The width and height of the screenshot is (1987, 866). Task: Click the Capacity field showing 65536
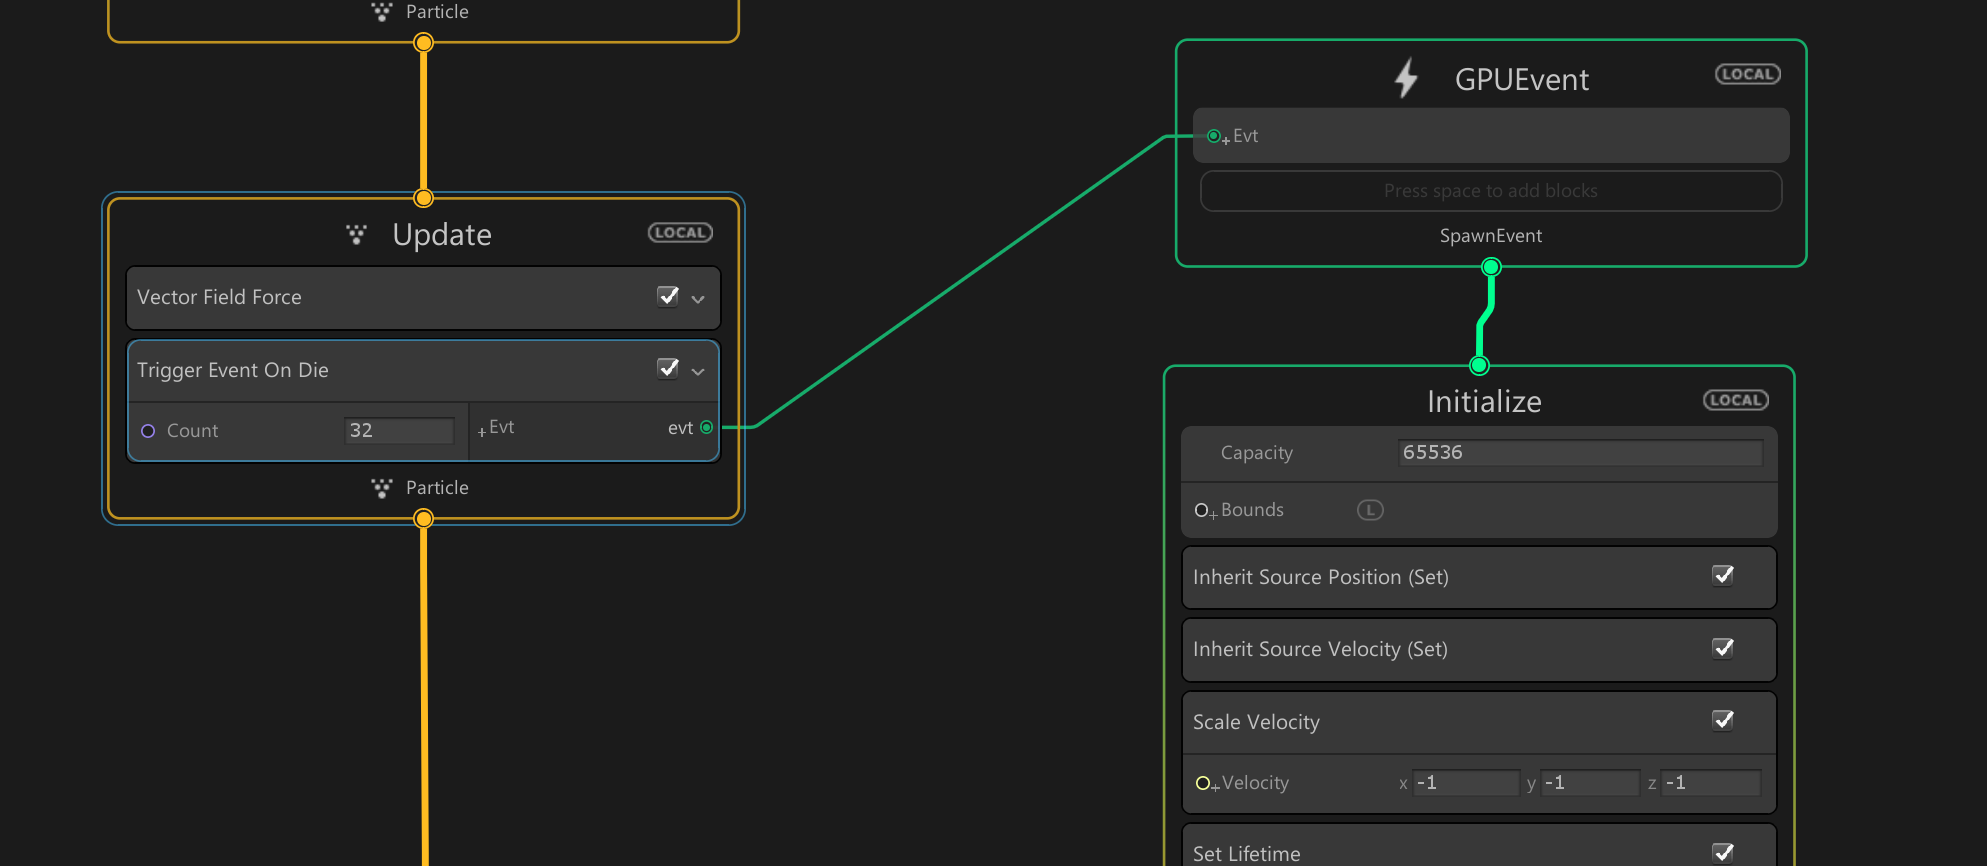coord(1578,453)
